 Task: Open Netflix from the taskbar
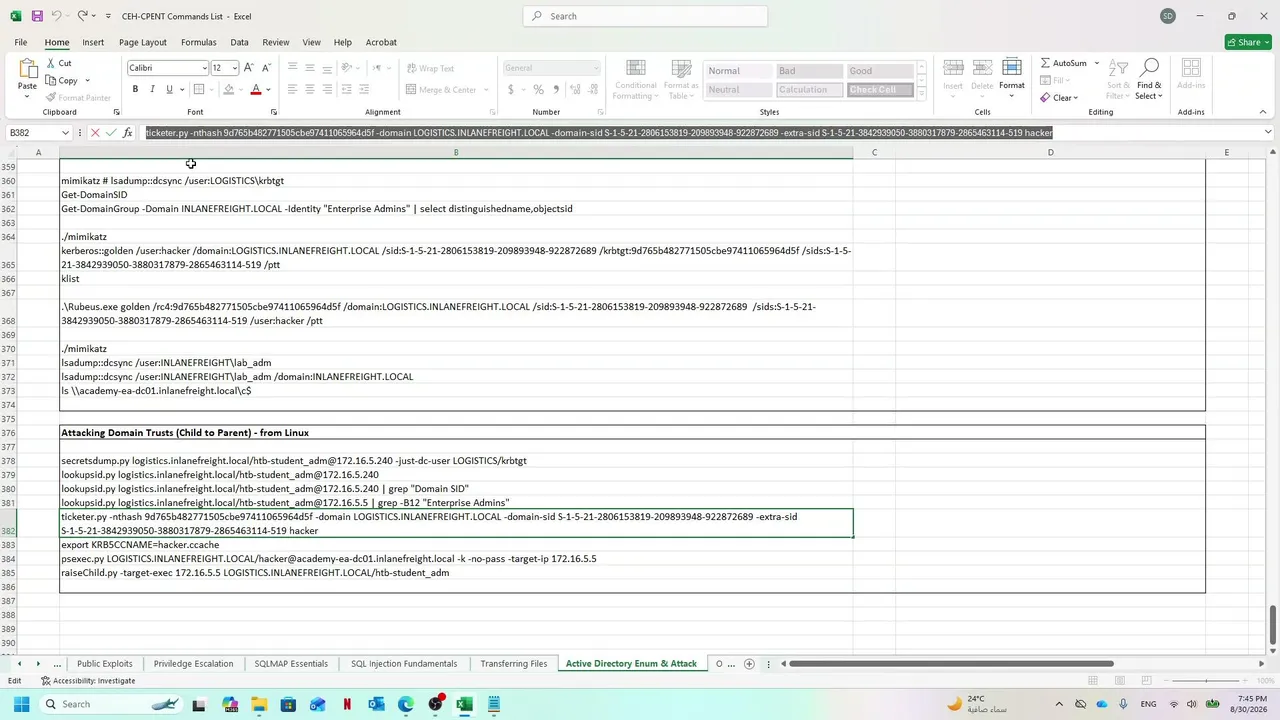pos(347,704)
